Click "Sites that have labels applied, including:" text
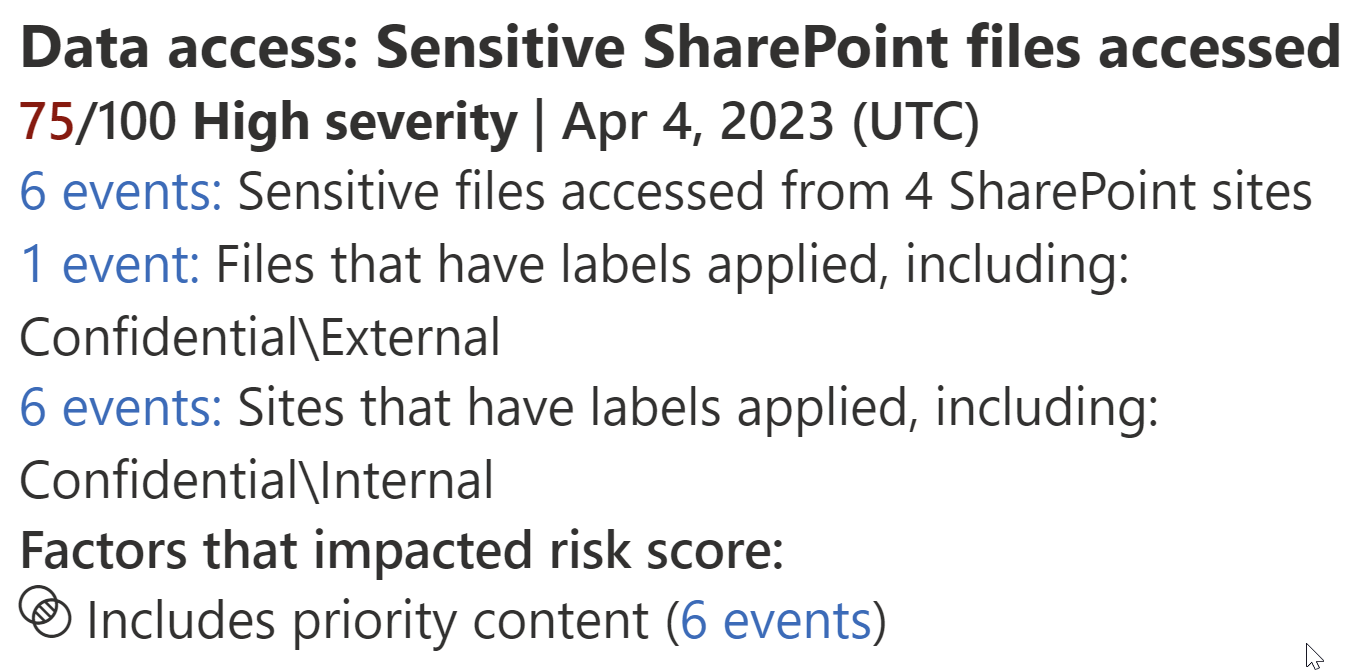 (697, 409)
